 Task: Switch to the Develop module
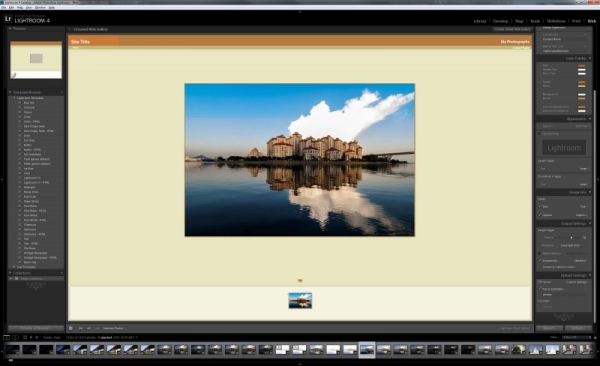[x=501, y=21]
